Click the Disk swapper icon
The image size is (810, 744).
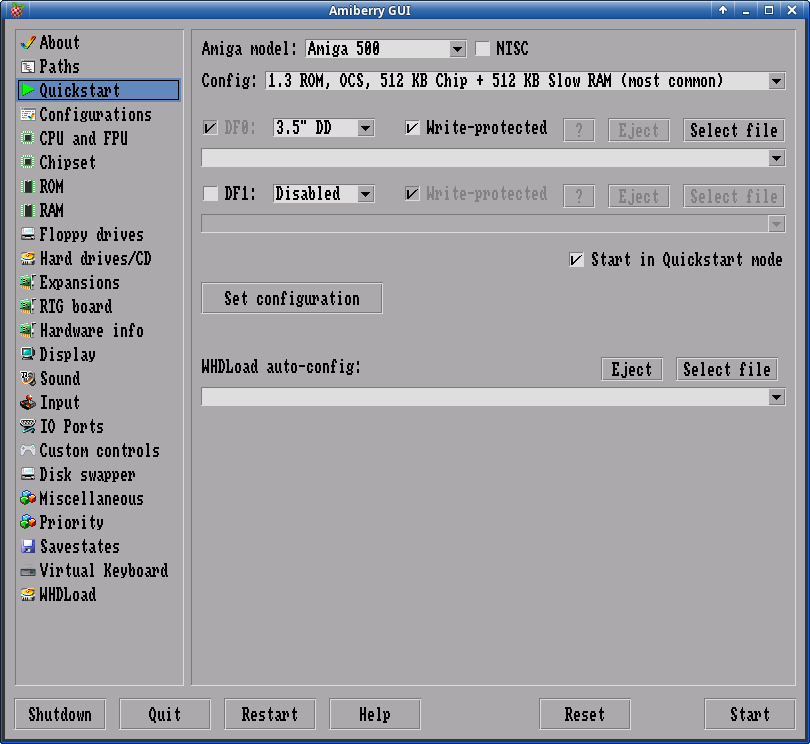coord(28,474)
